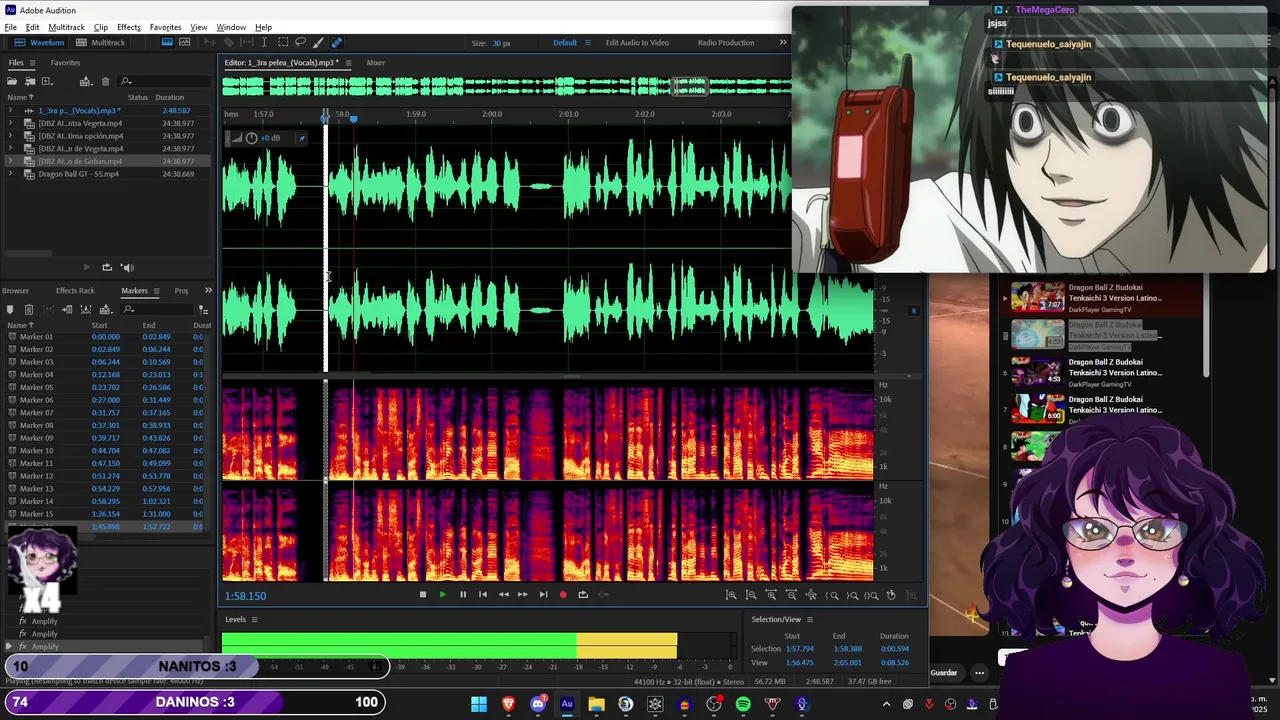This screenshot has height=720, width=1280.
Task: Zoom in time icon
Action: point(771,595)
